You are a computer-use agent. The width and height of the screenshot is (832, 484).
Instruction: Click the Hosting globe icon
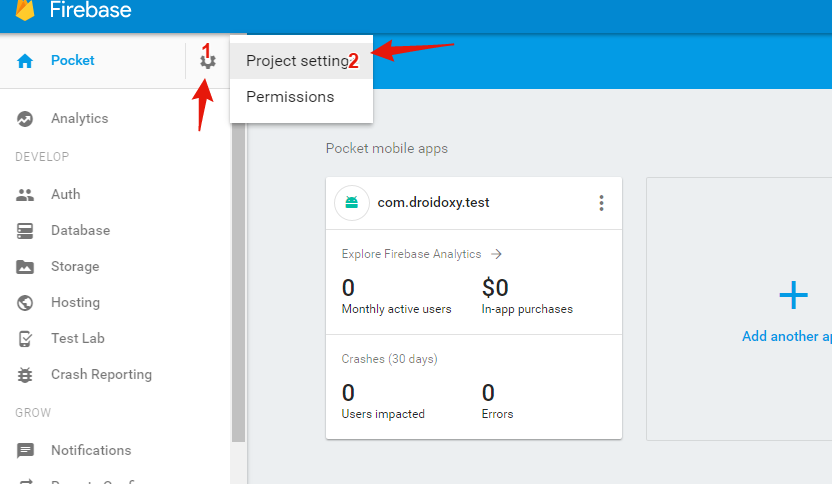point(26,303)
